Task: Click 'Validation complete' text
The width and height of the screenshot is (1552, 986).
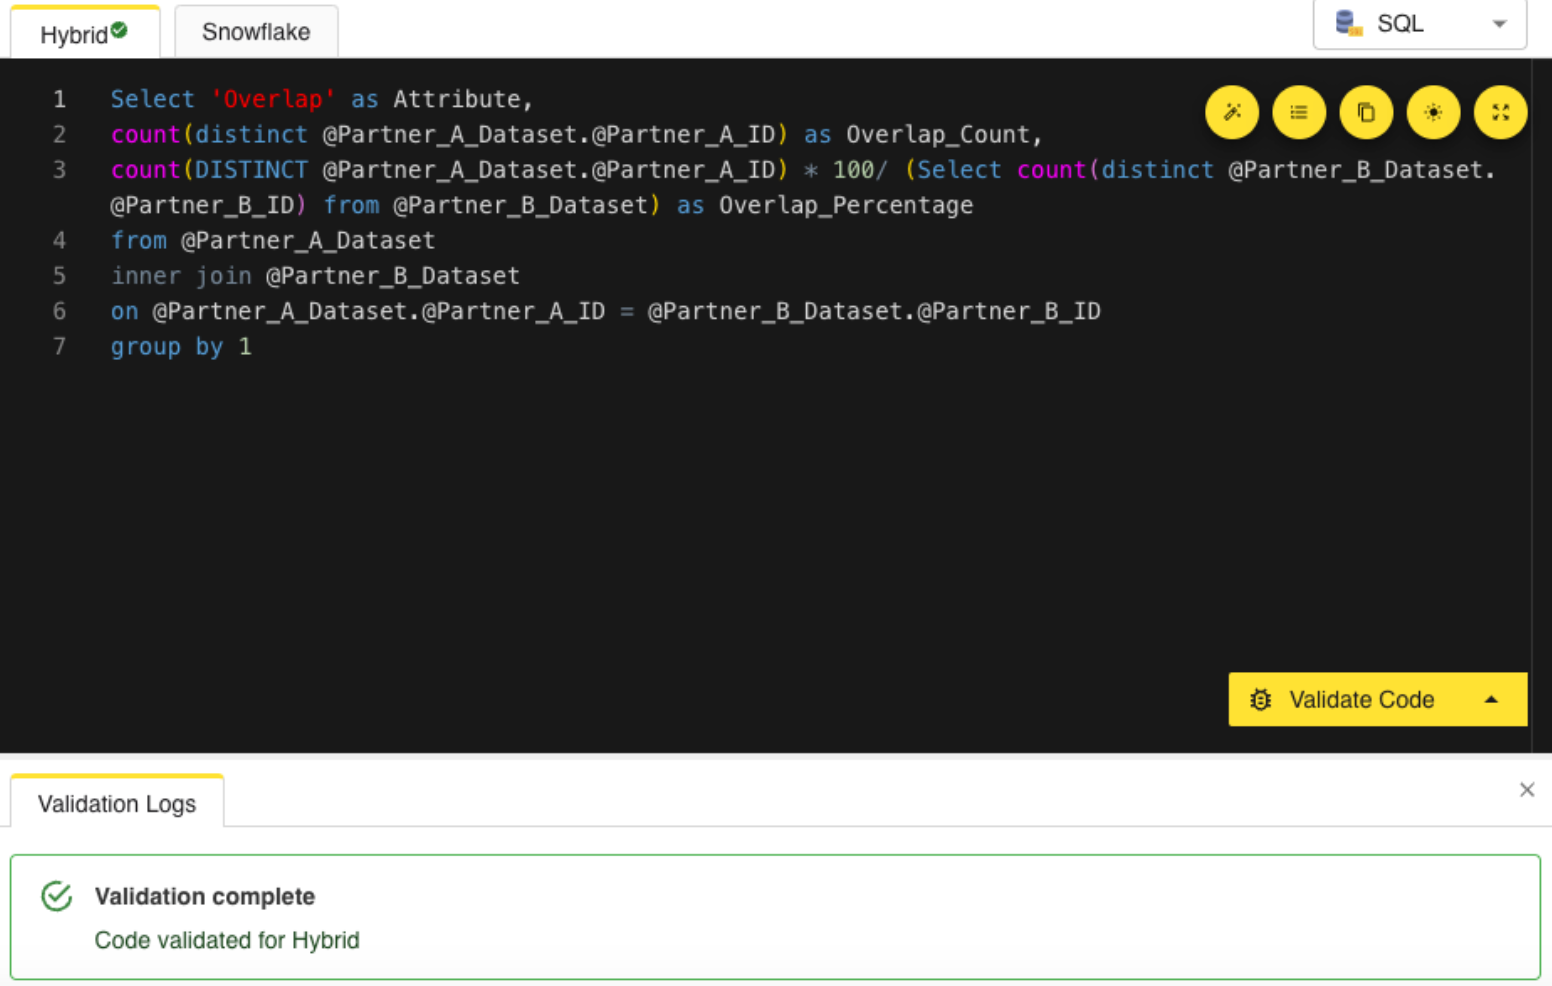Action: [x=205, y=896]
